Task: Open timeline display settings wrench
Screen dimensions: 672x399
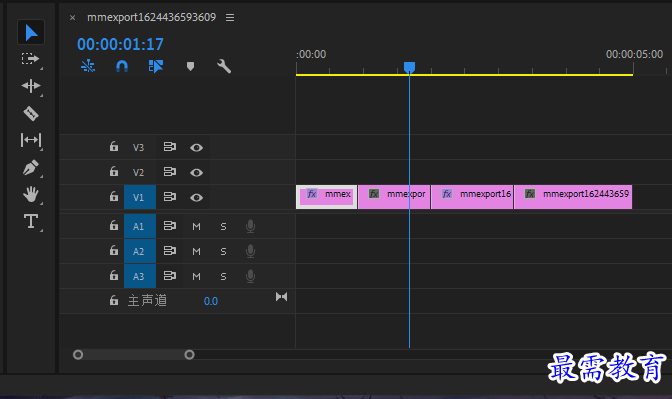Action: tap(224, 66)
